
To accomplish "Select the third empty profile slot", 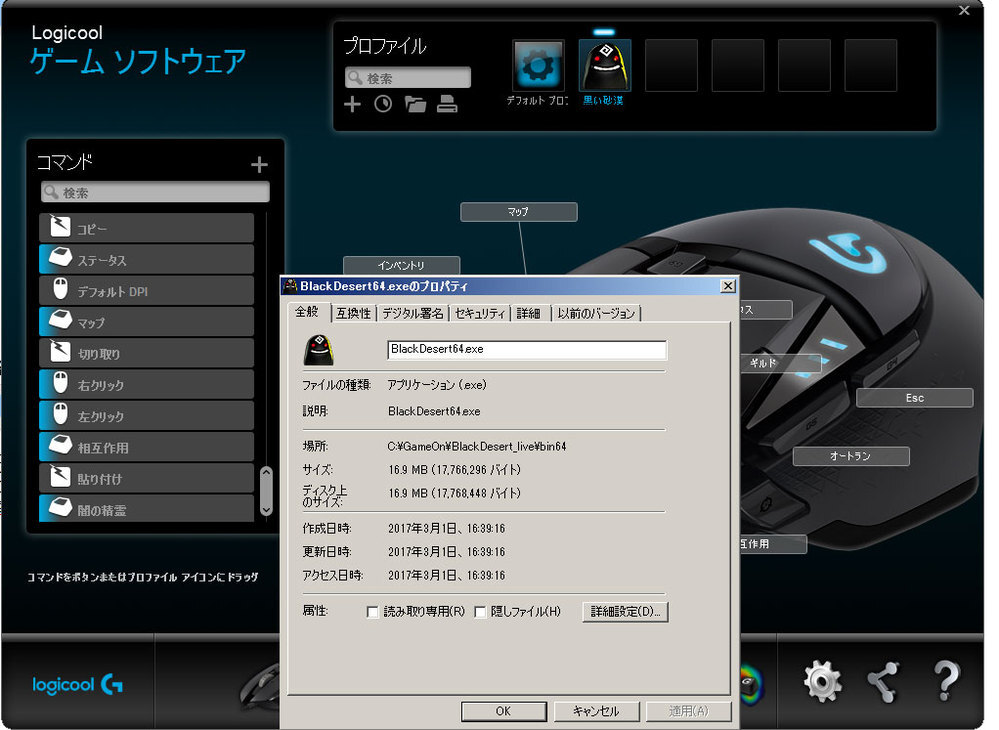I will tap(804, 66).
